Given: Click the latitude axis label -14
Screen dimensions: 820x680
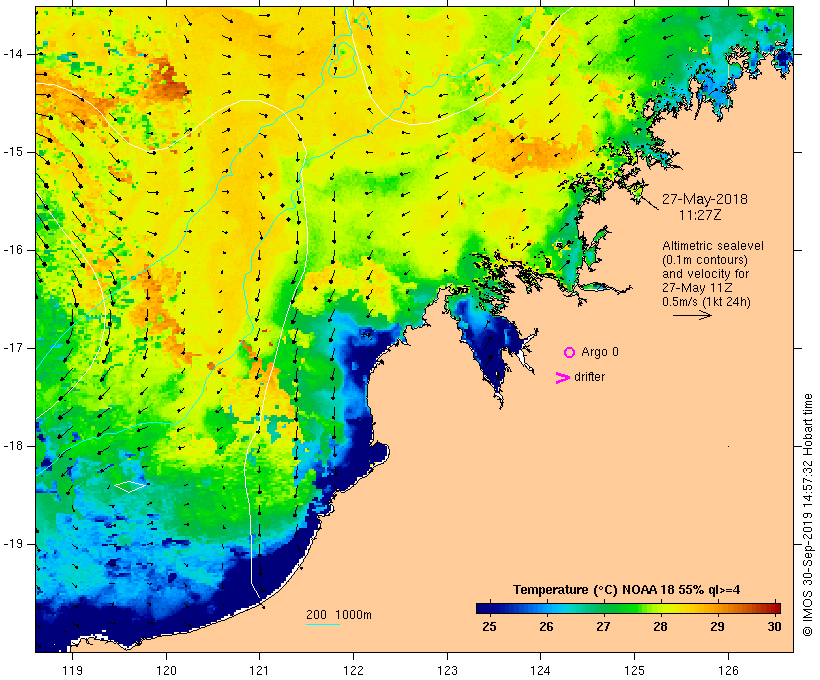Looking at the screenshot, I should point(13,54).
